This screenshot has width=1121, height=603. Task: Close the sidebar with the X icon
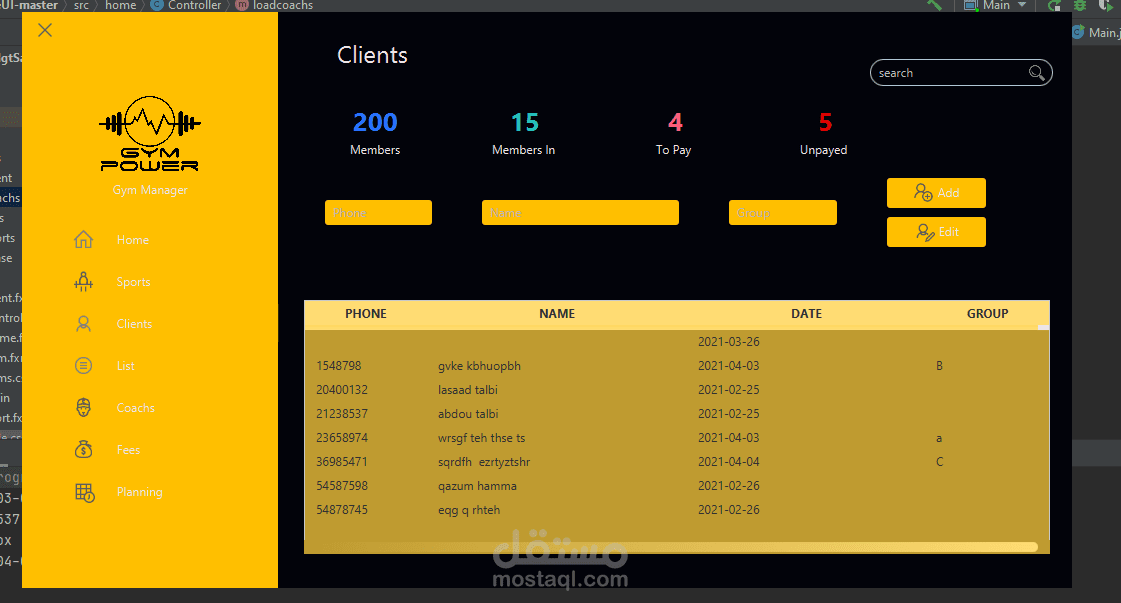coord(45,30)
